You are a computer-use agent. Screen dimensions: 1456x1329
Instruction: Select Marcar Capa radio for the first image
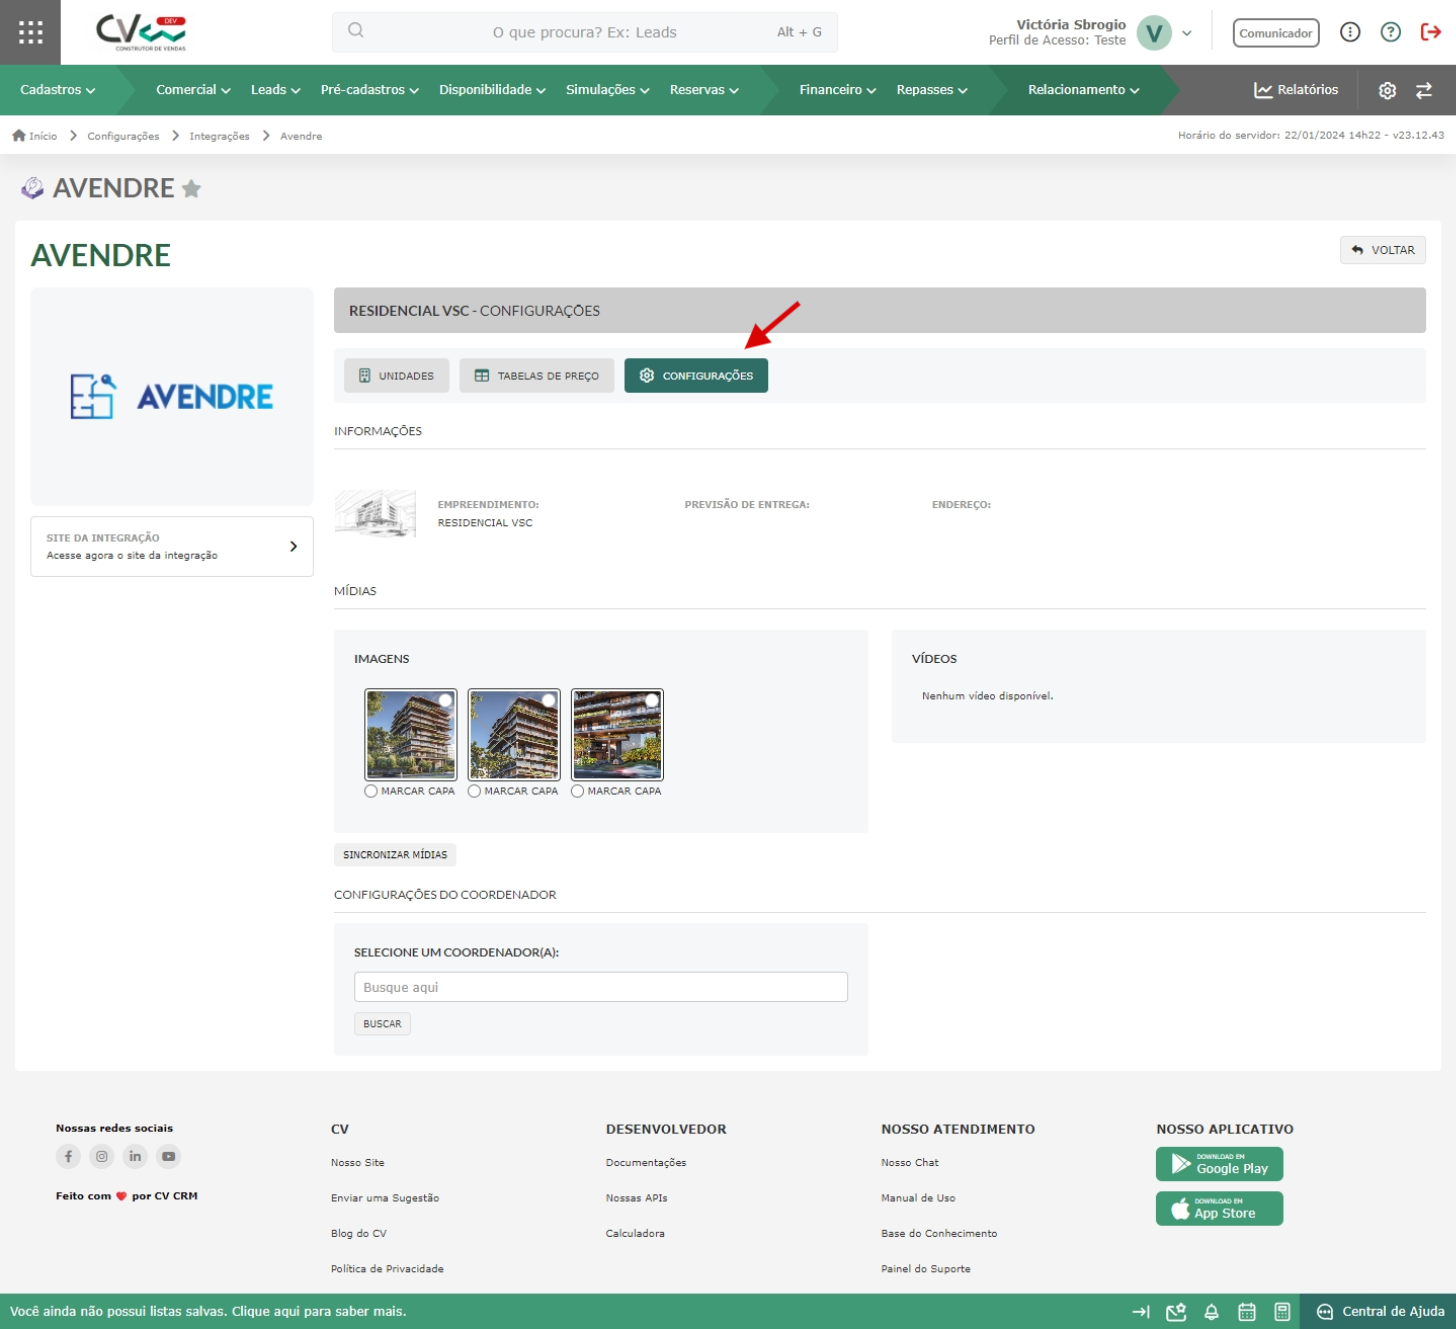(x=371, y=791)
